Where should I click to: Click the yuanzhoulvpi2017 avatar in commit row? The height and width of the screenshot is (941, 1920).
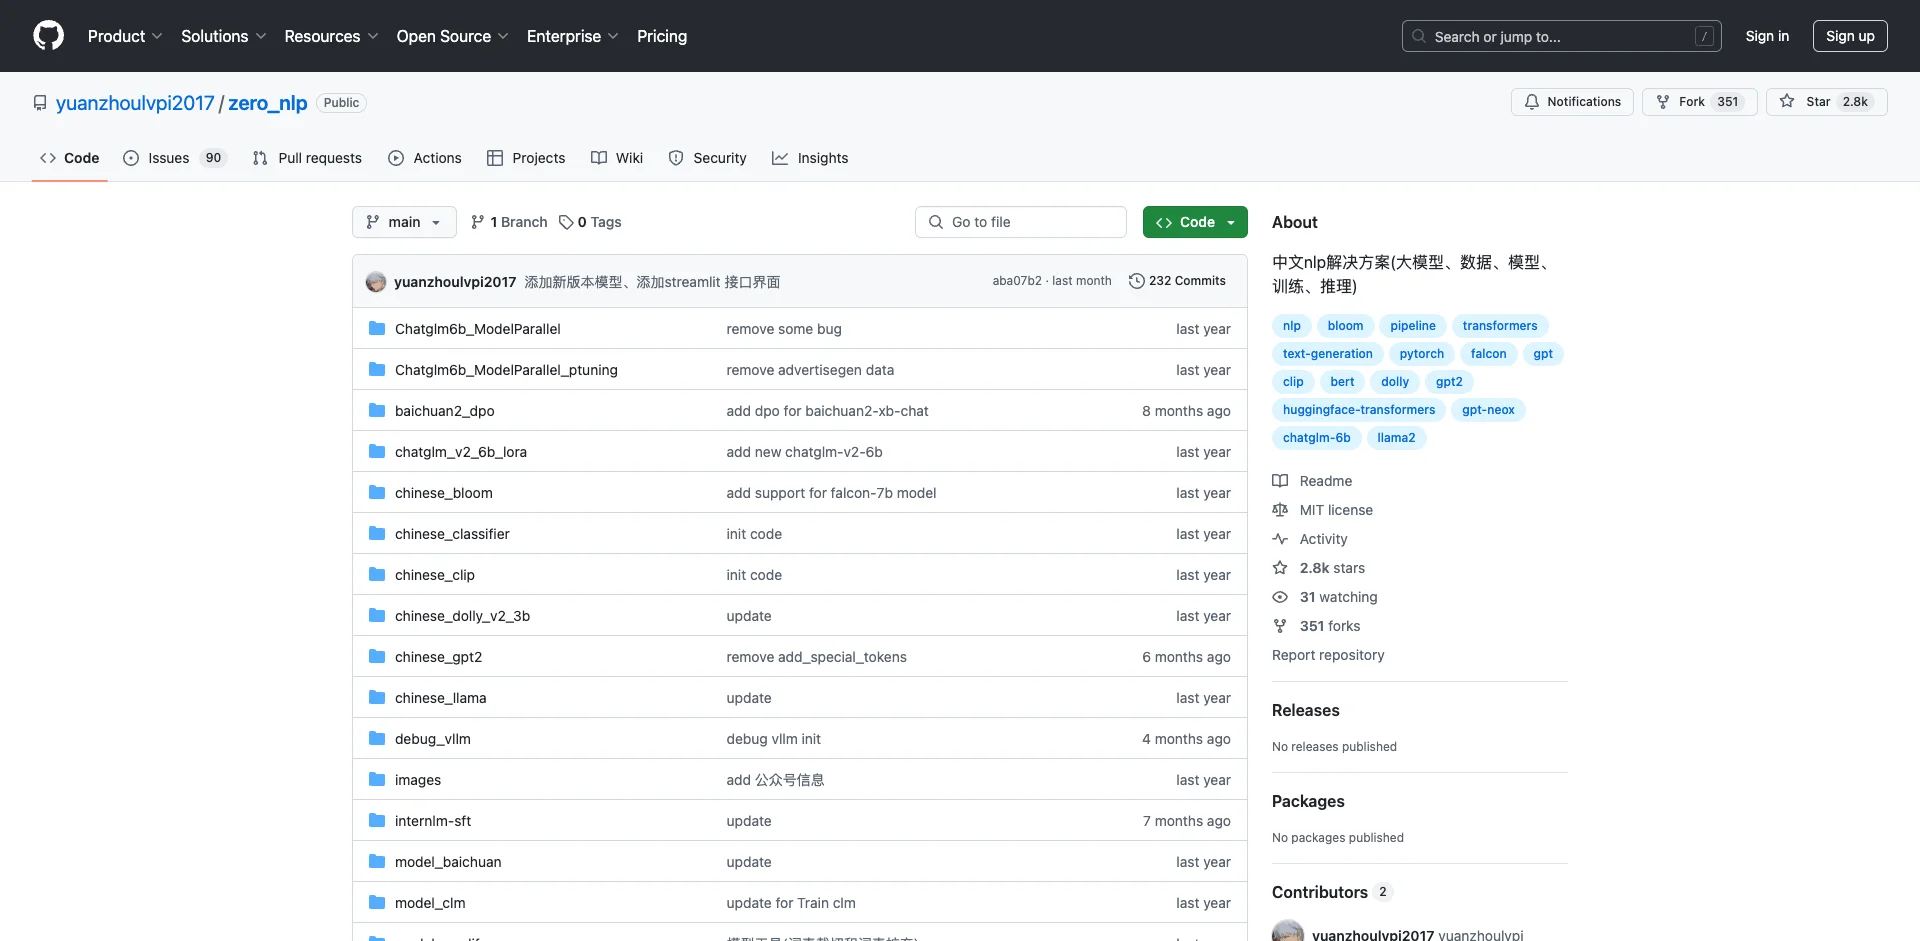(376, 282)
